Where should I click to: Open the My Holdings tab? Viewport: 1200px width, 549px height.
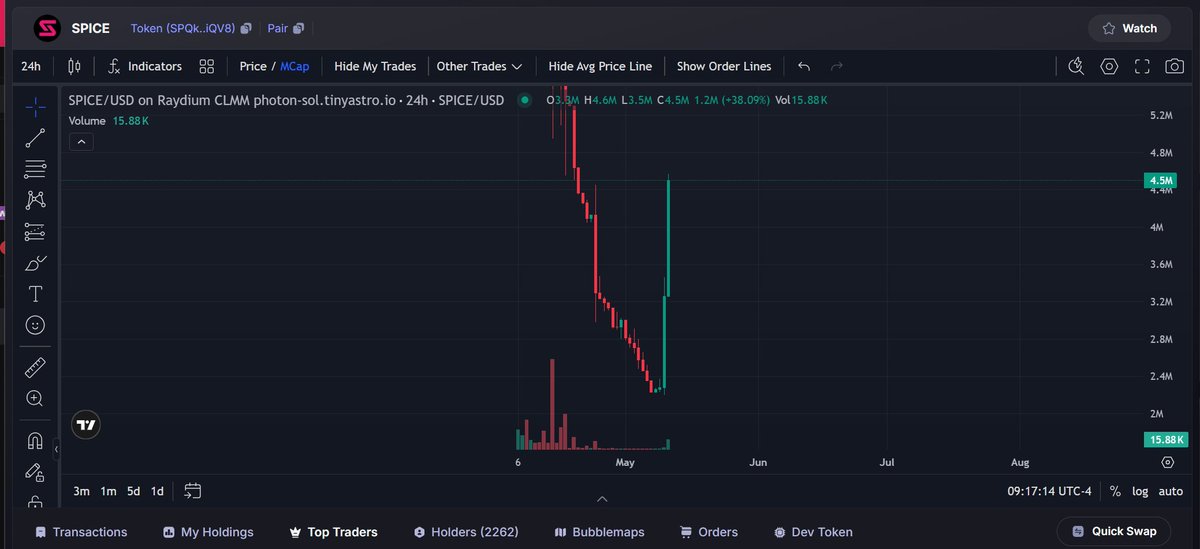click(x=208, y=532)
